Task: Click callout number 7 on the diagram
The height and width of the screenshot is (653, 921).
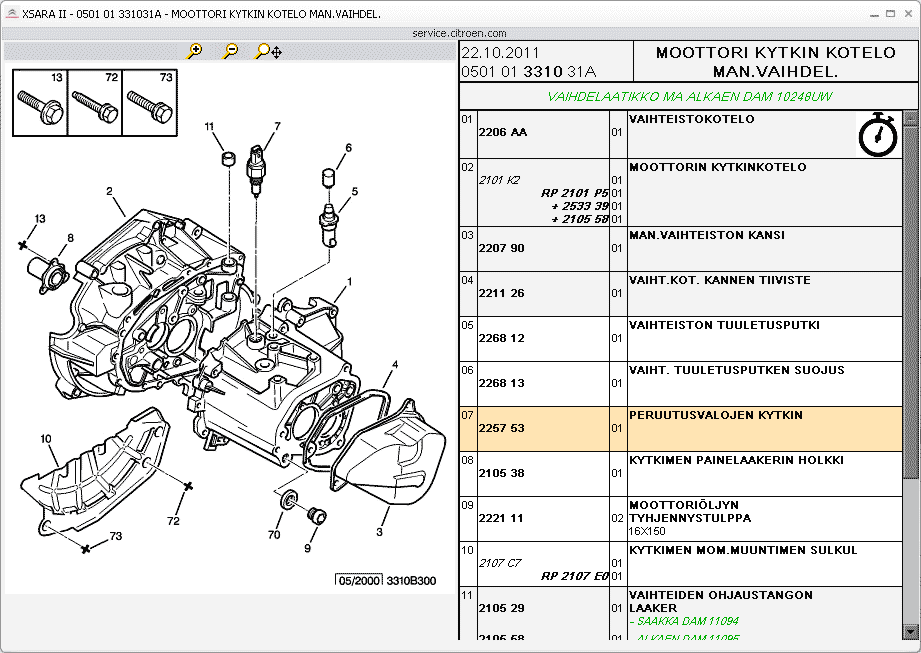Action: [277, 127]
